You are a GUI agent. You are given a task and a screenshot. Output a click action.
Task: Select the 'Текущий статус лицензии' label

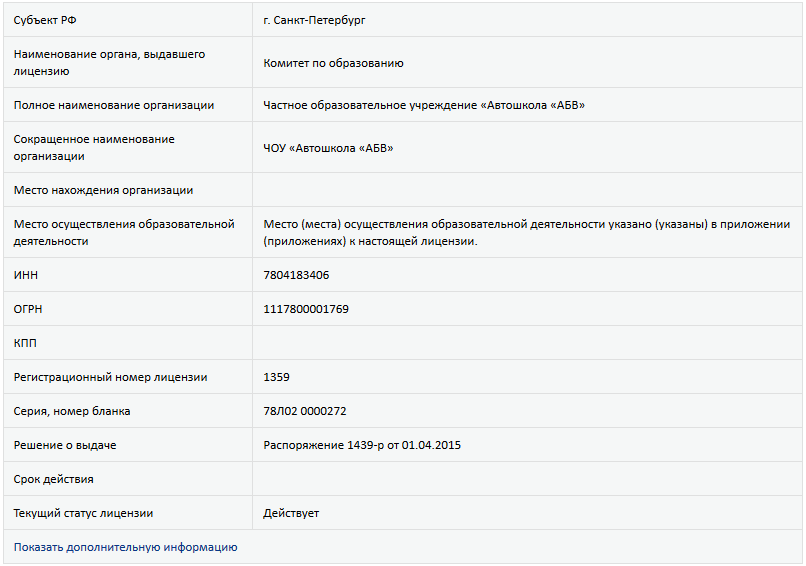pos(83,513)
